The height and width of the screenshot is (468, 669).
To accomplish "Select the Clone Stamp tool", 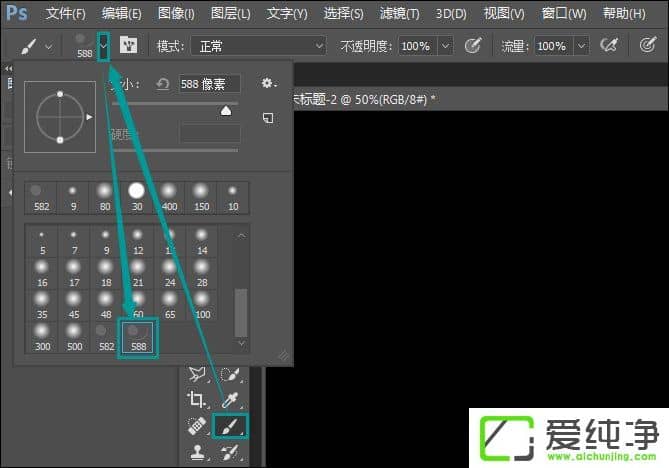I will 197,453.
